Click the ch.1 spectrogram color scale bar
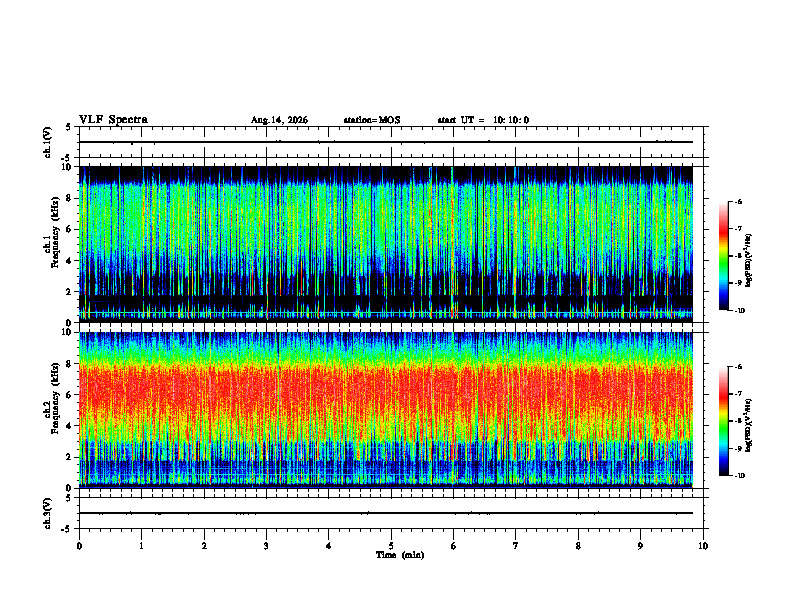The image size is (792, 612). coord(723,256)
